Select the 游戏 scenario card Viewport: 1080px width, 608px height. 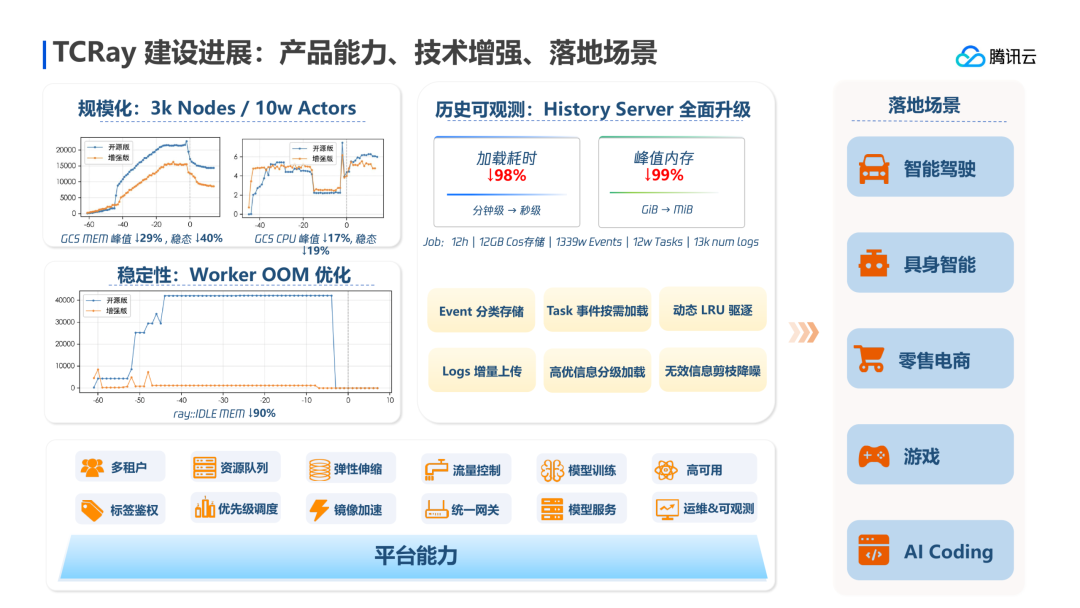pyautogui.click(x=930, y=454)
